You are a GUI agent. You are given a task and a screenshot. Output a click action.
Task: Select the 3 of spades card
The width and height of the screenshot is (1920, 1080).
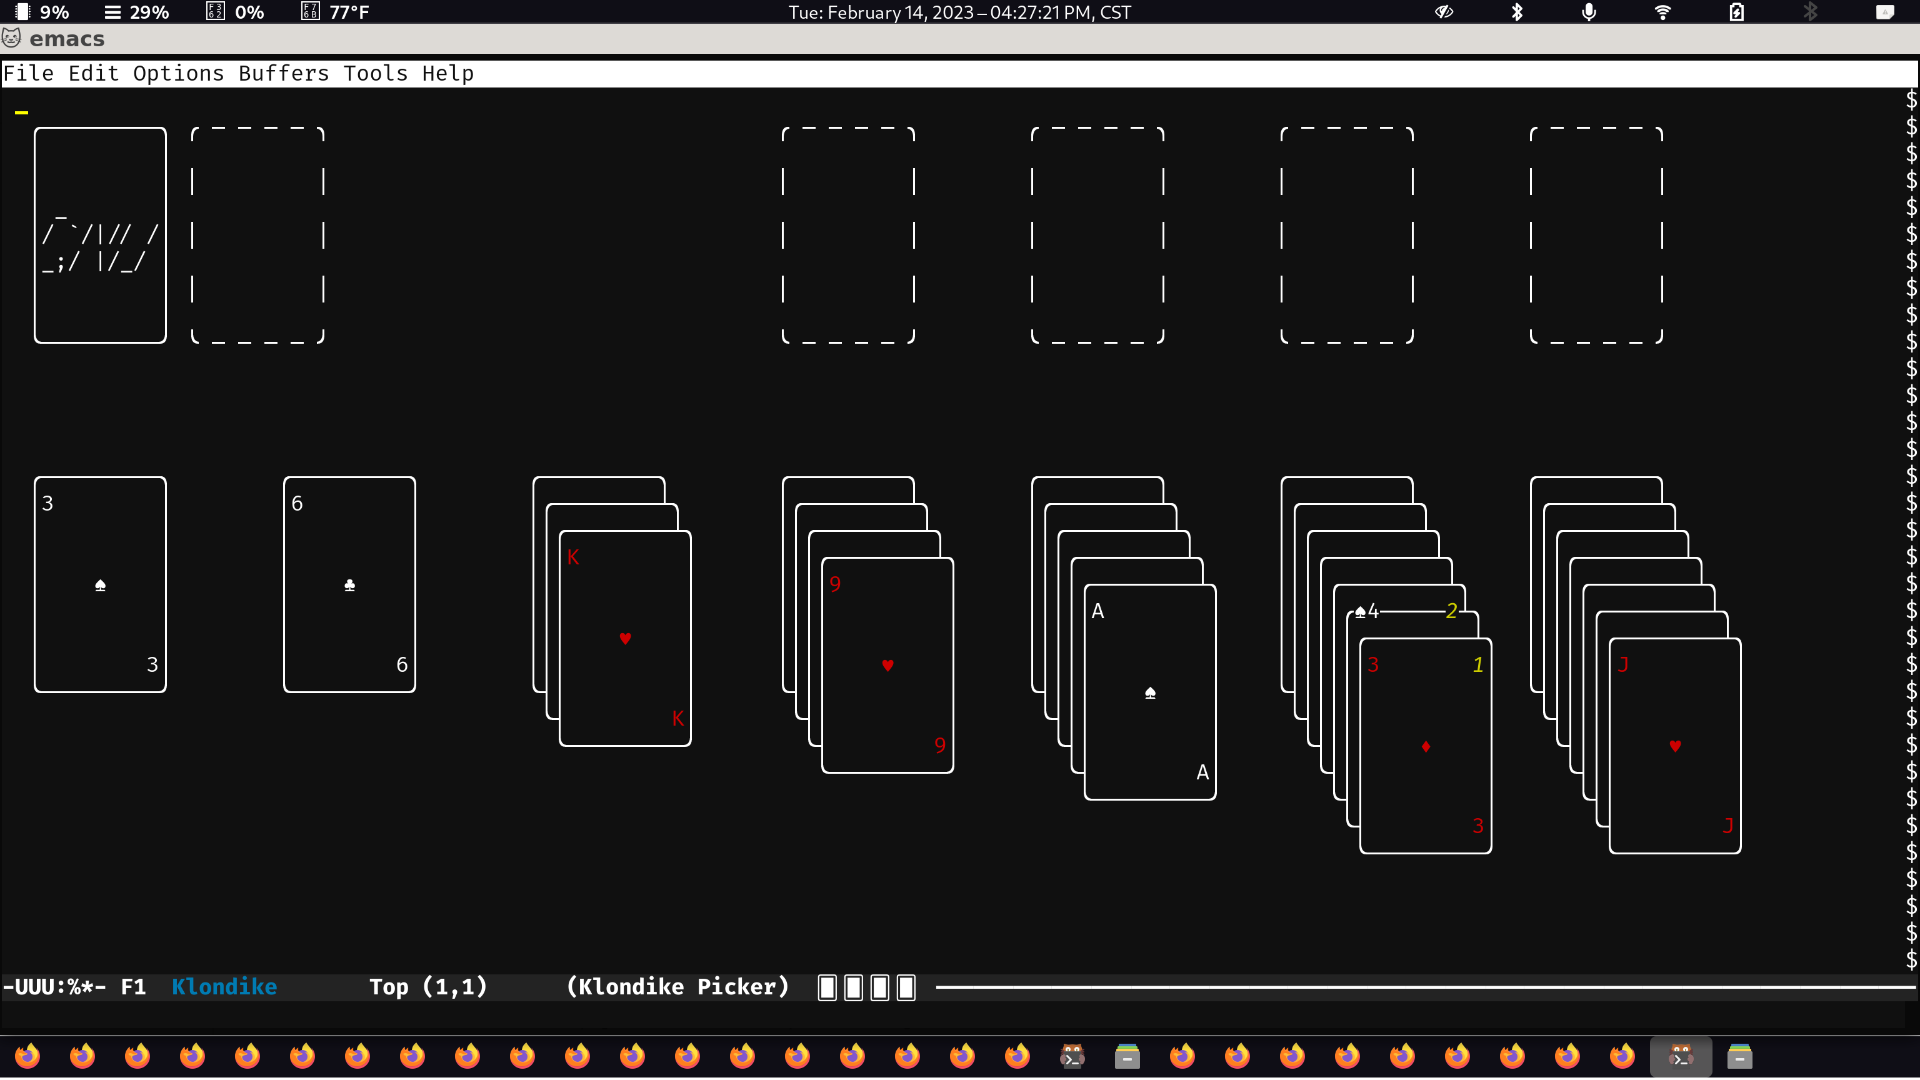[100, 584]
